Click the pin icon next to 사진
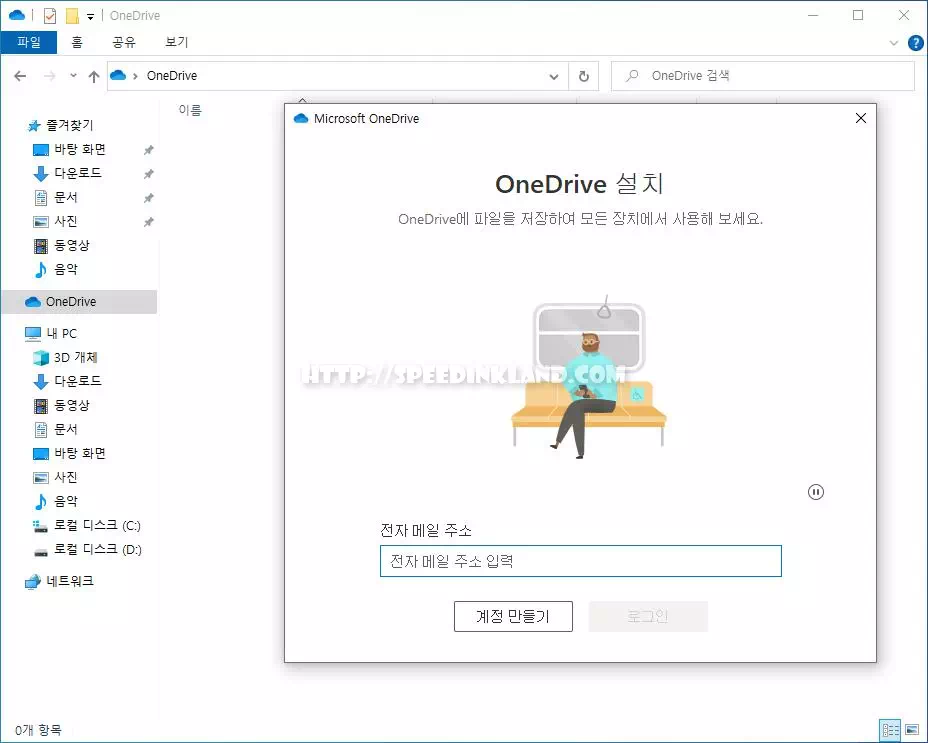This screenshot has width=928, height=743. [149, 222]
